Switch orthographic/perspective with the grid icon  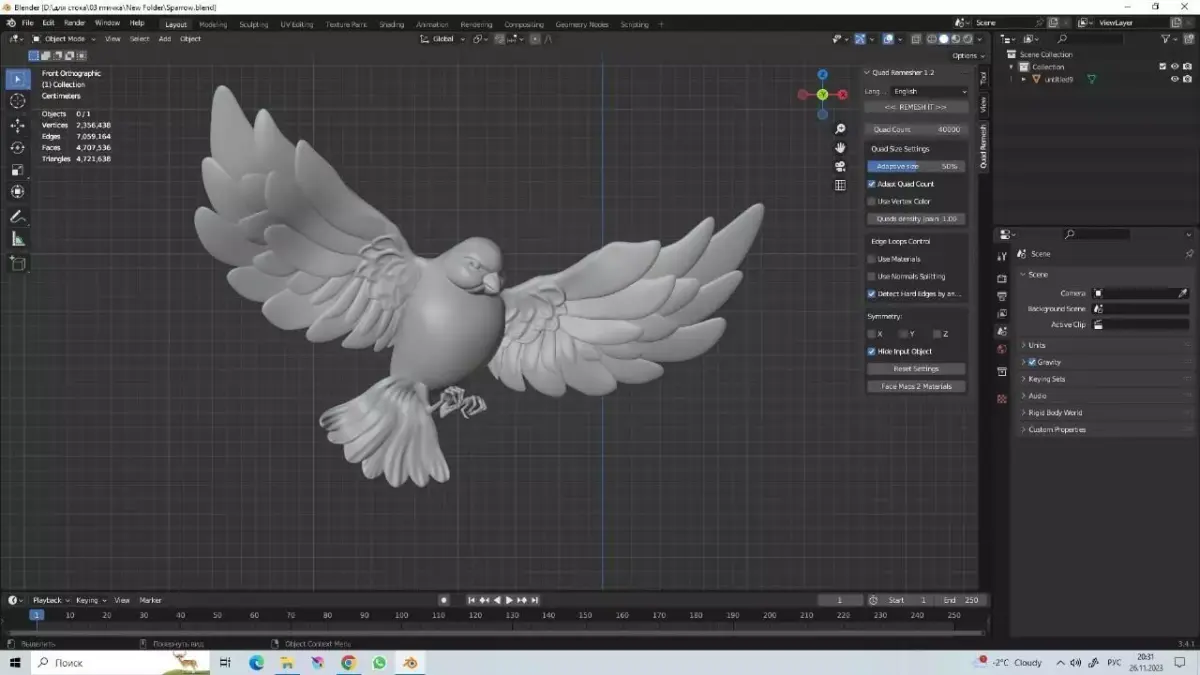(841, 185)
